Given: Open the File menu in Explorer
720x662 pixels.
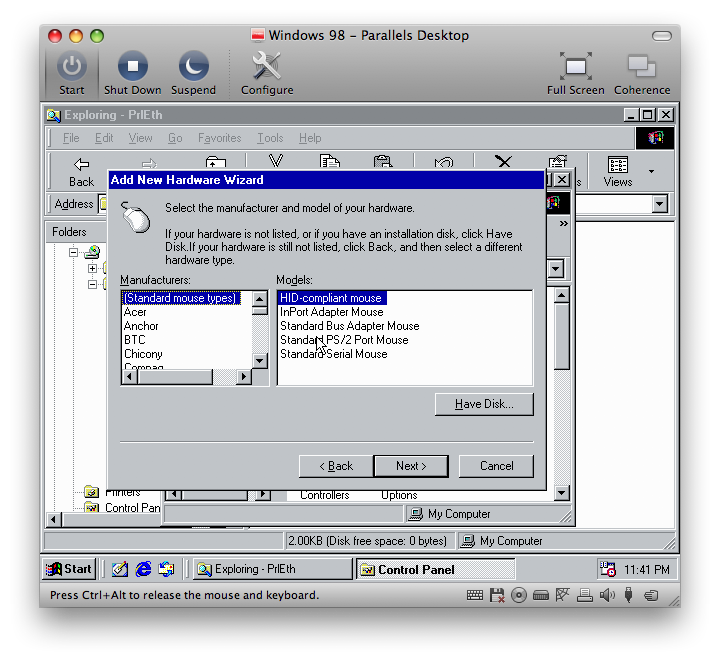Looking at the screenshot, I should [71, 138].
